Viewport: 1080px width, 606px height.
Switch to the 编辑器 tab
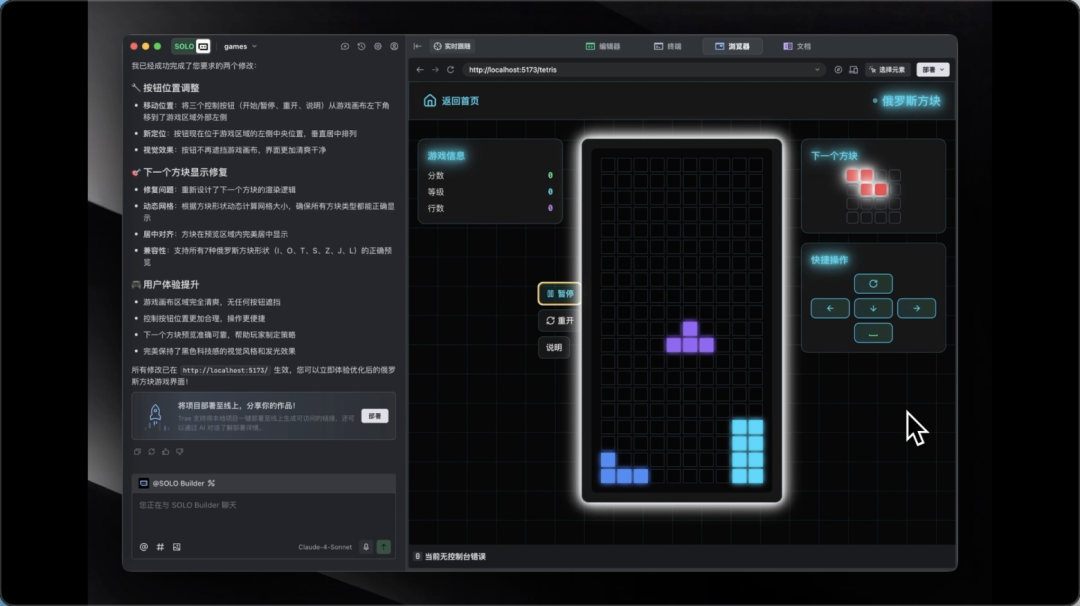pyautogui.click(x=603, y=46)
